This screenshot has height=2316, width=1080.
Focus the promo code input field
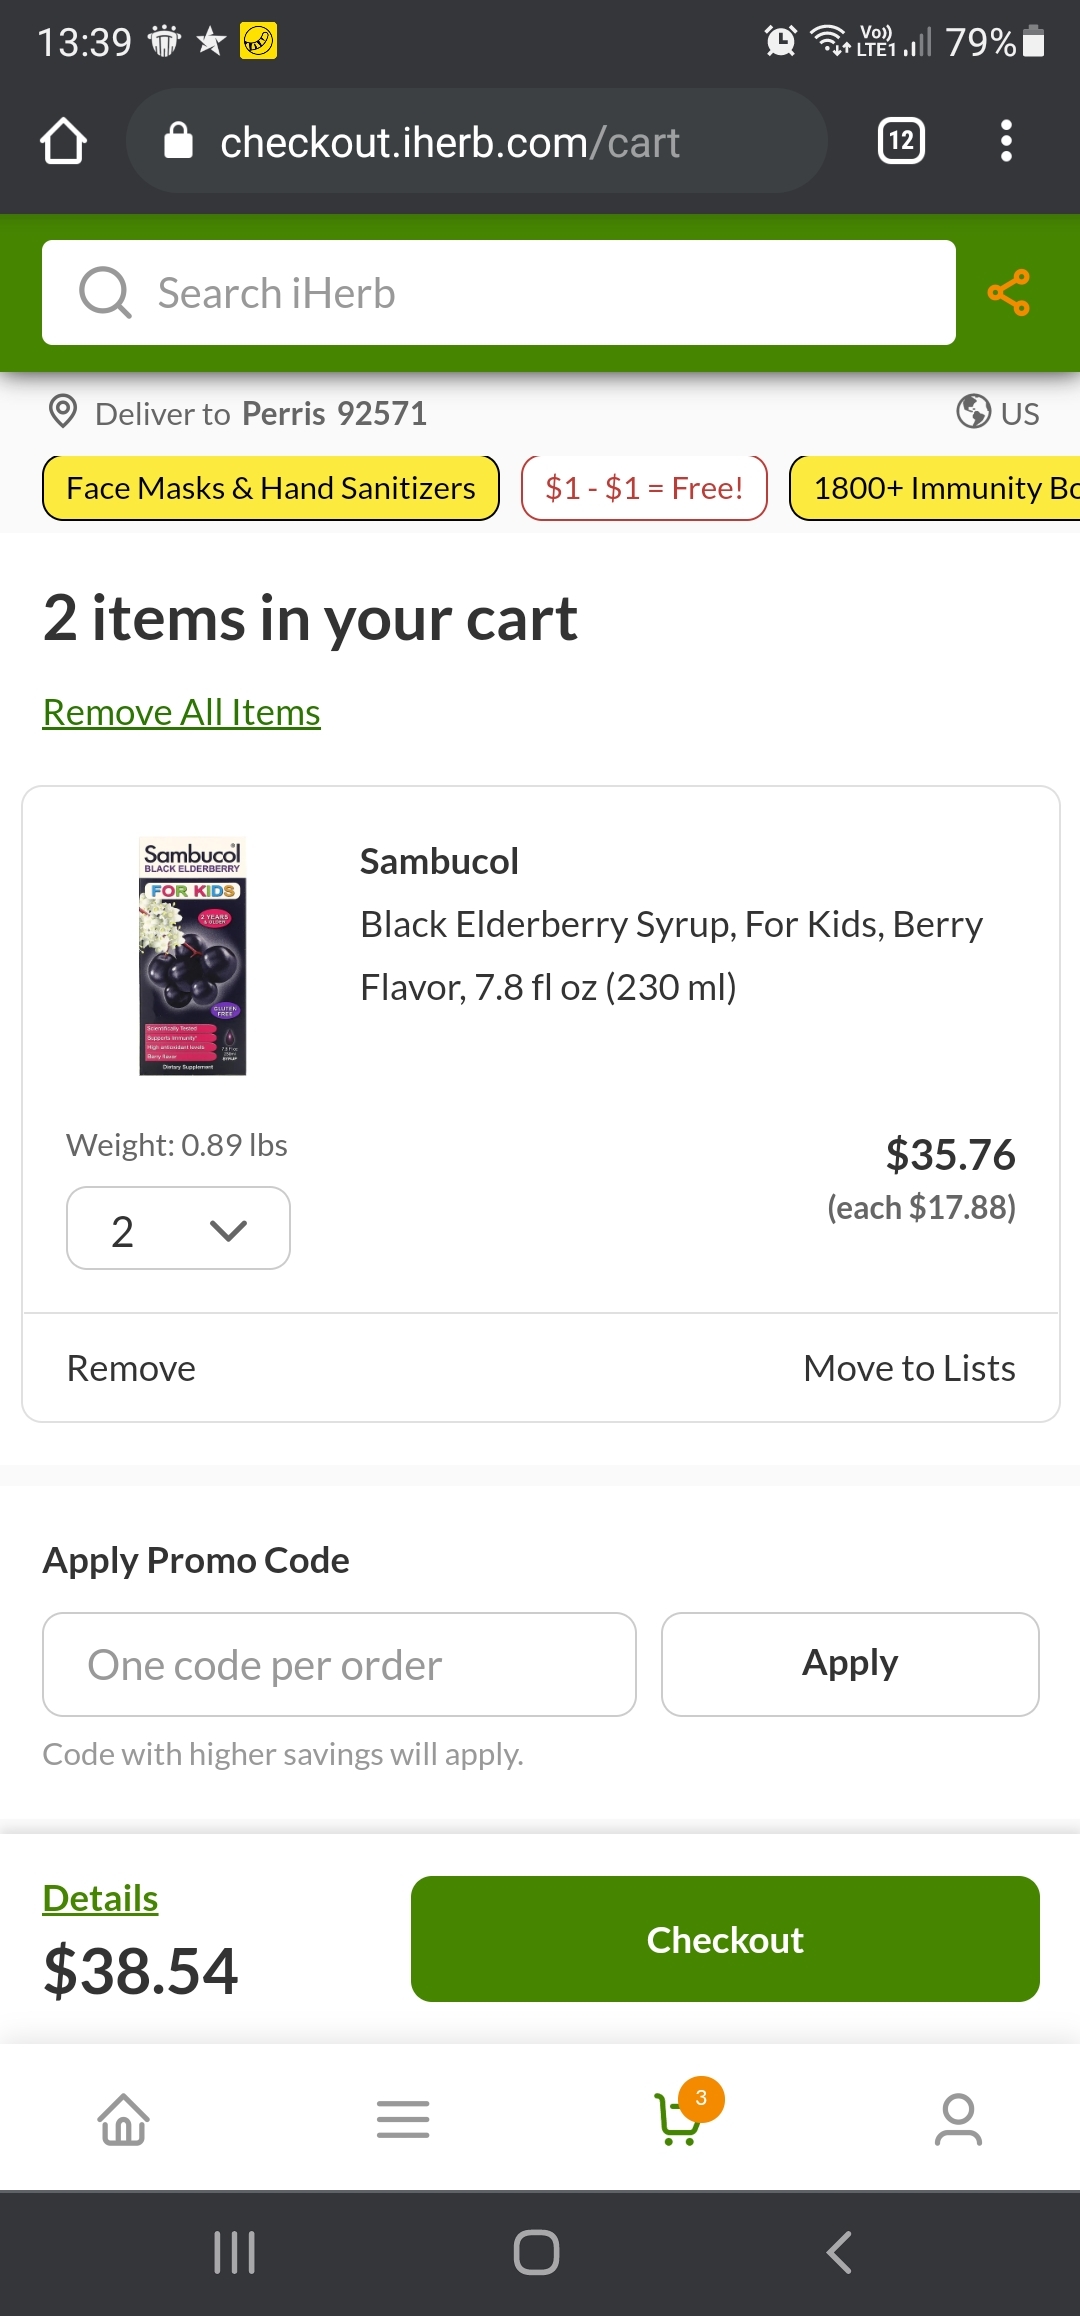[x=339, y=1665]
